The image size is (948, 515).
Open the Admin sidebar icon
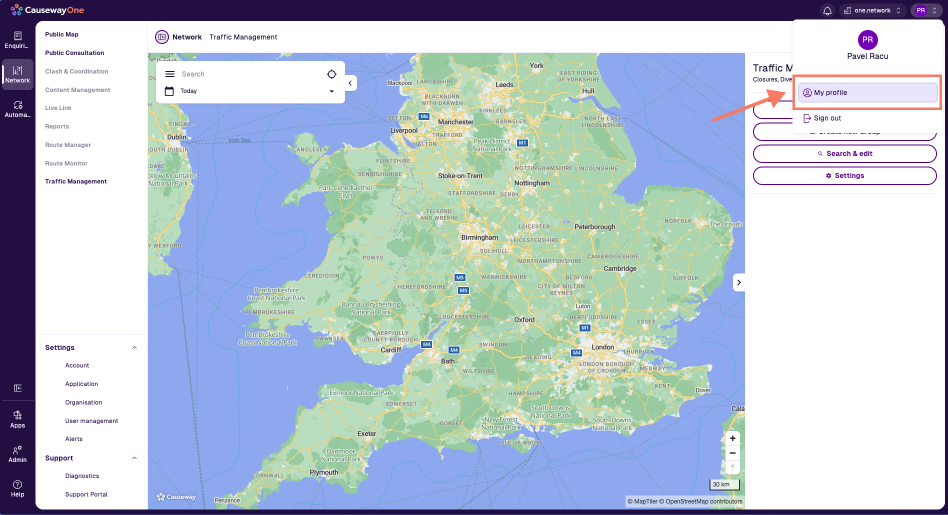click(17, 452)
